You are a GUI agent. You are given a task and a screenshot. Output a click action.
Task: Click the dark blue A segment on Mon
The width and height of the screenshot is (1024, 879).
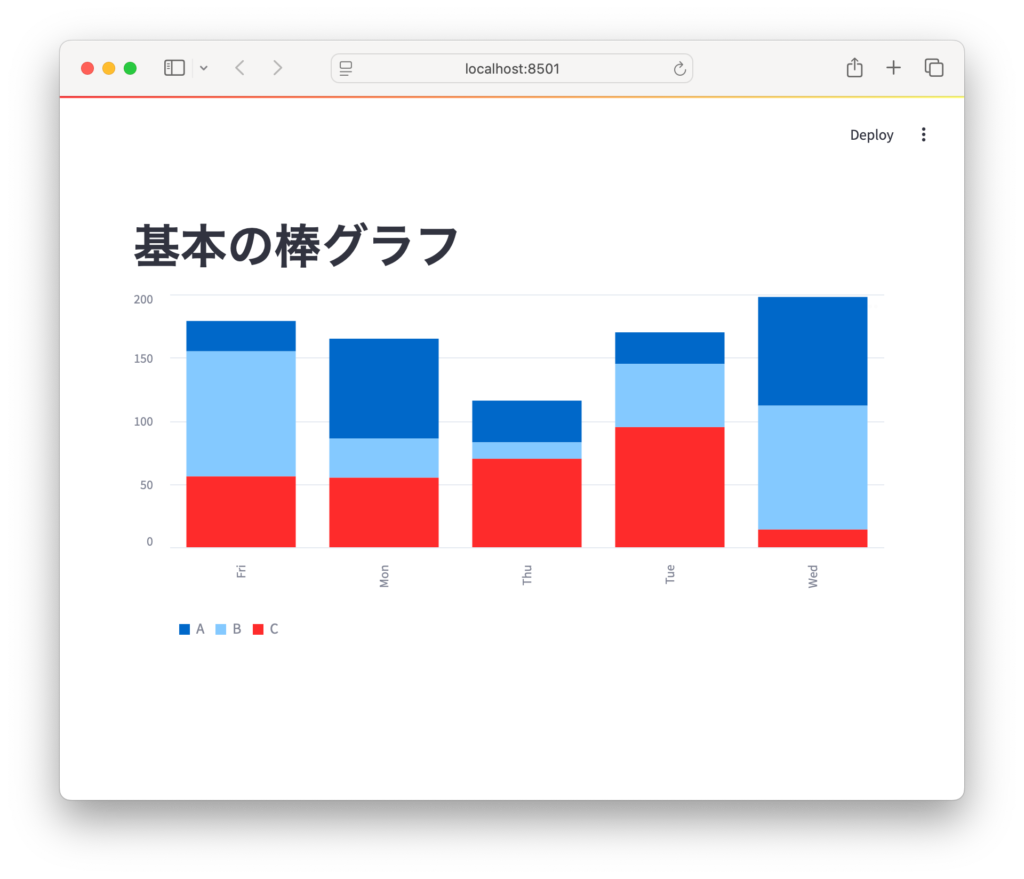coord(383,388)
